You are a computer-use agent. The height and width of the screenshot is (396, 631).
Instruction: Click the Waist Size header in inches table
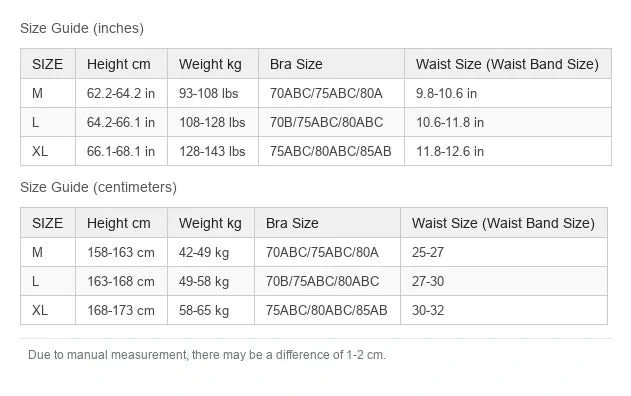pyautogui.click(x=508, y=64)
